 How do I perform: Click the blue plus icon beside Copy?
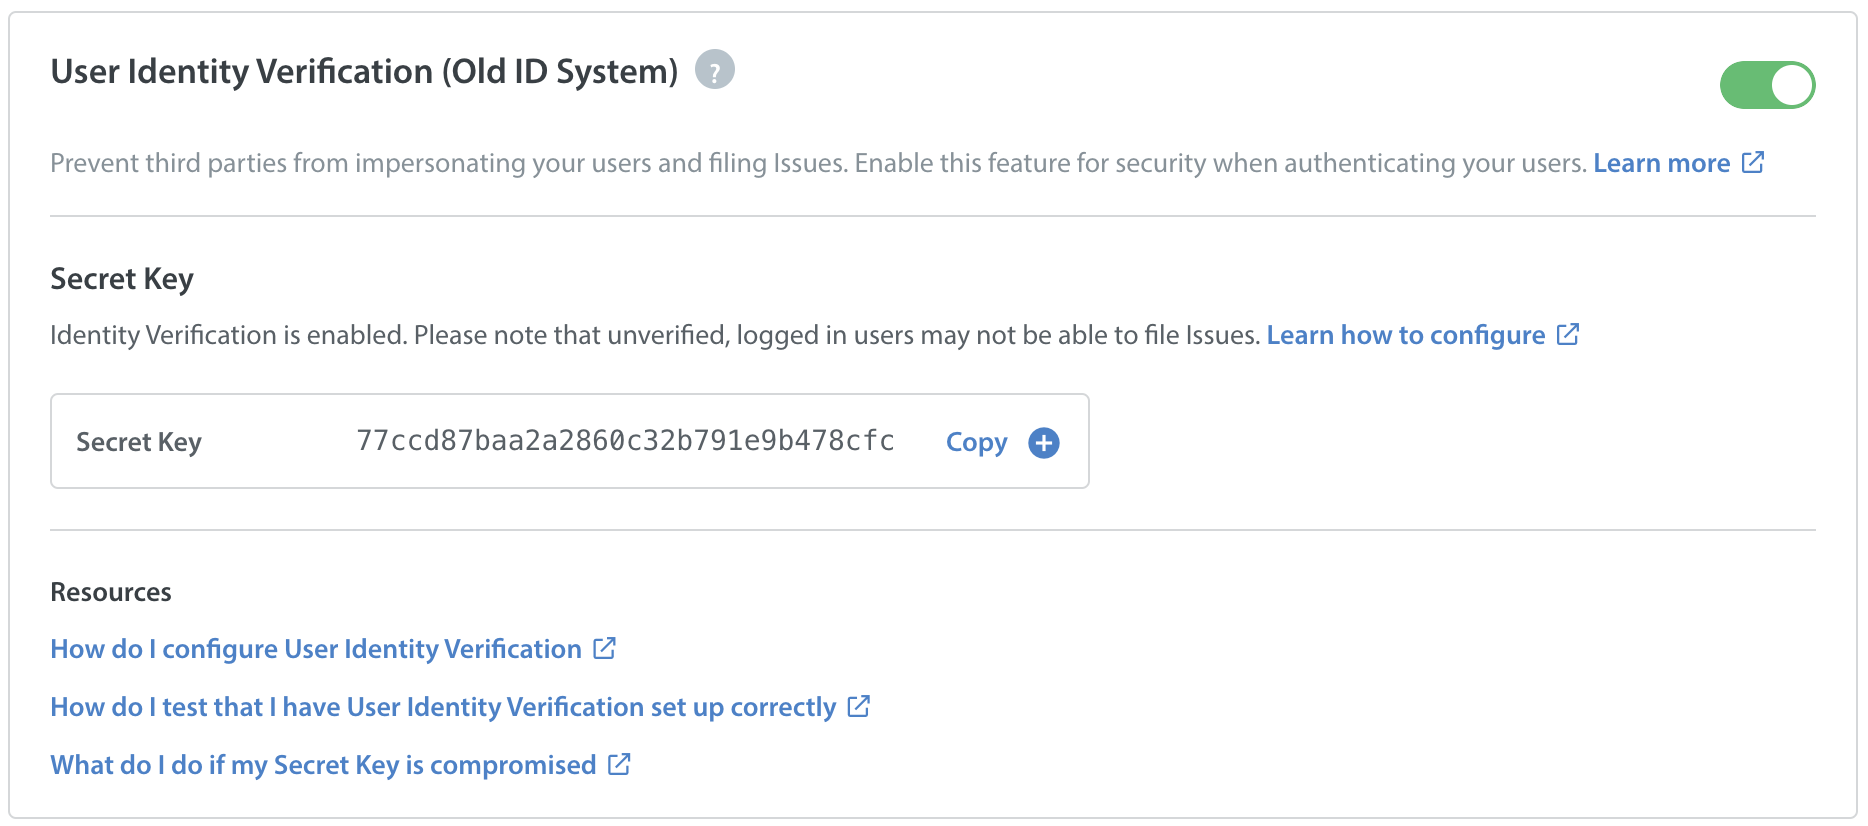pos(1044,443)
